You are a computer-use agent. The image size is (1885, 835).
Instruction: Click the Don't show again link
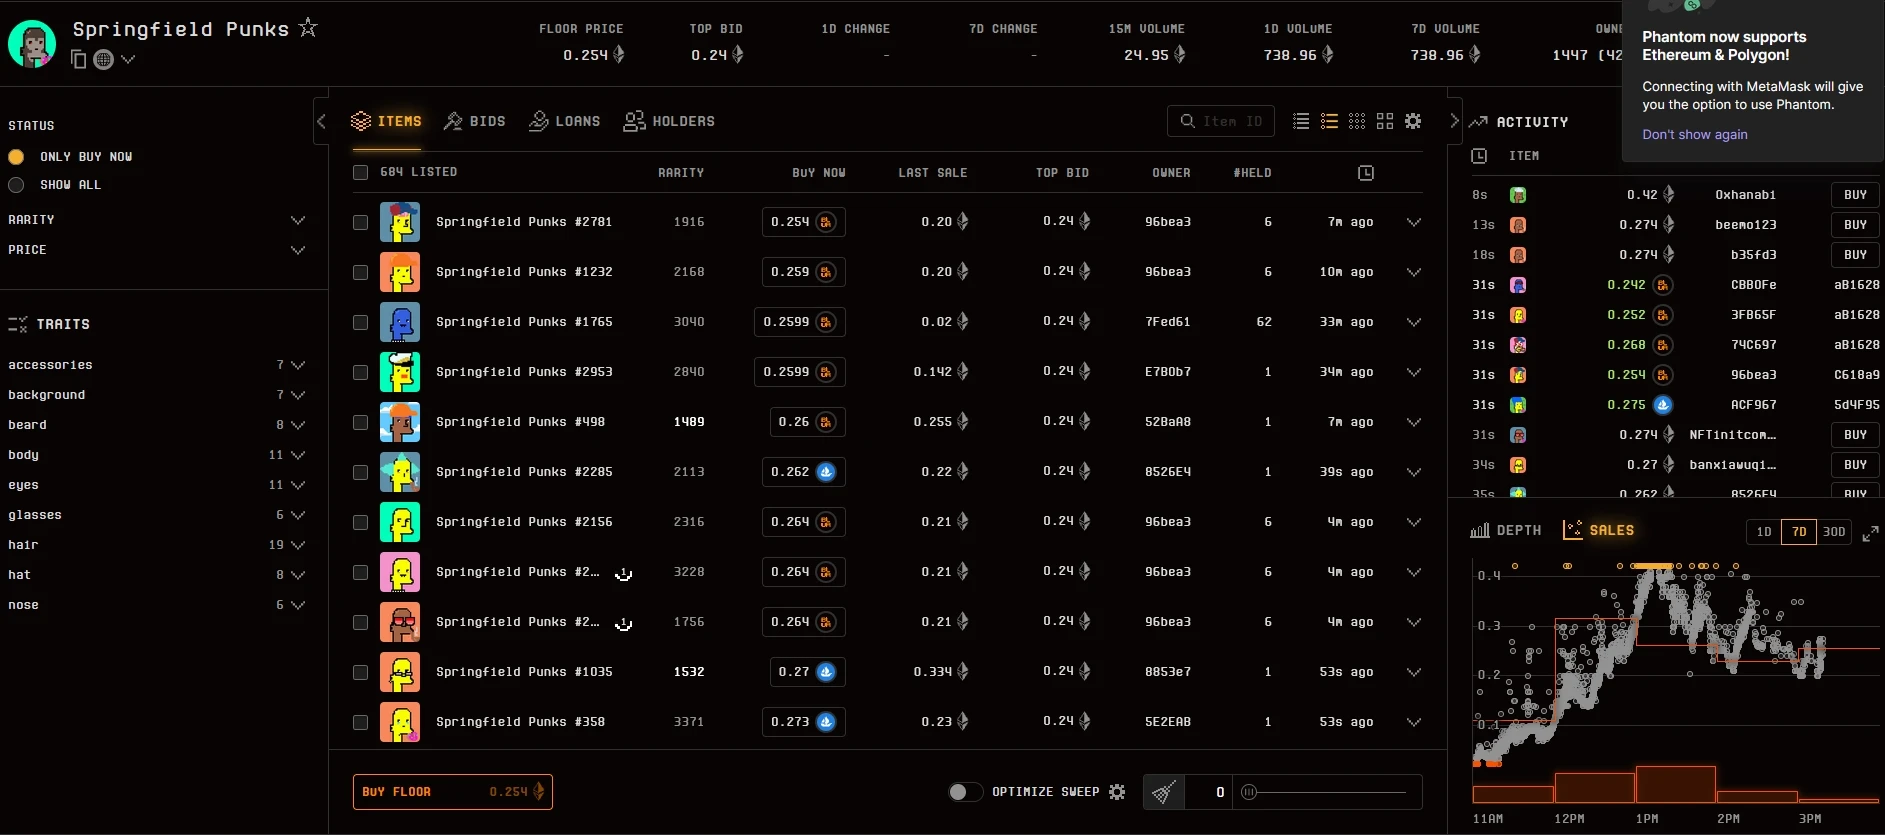[1694, 135]
